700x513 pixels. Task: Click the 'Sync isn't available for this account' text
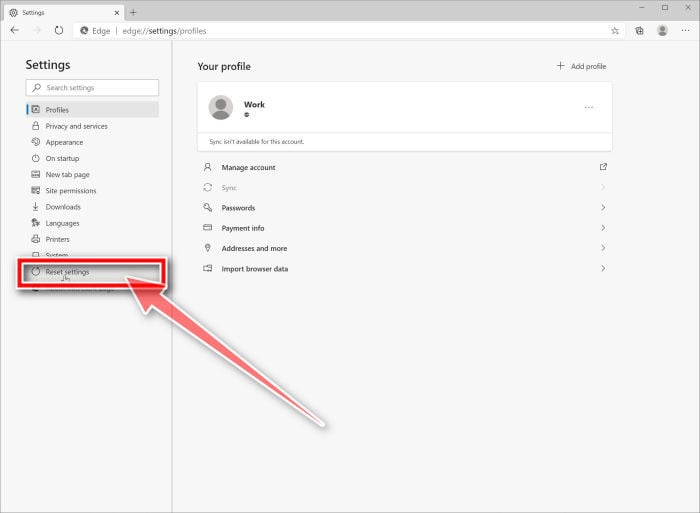[x=257, y=142]
